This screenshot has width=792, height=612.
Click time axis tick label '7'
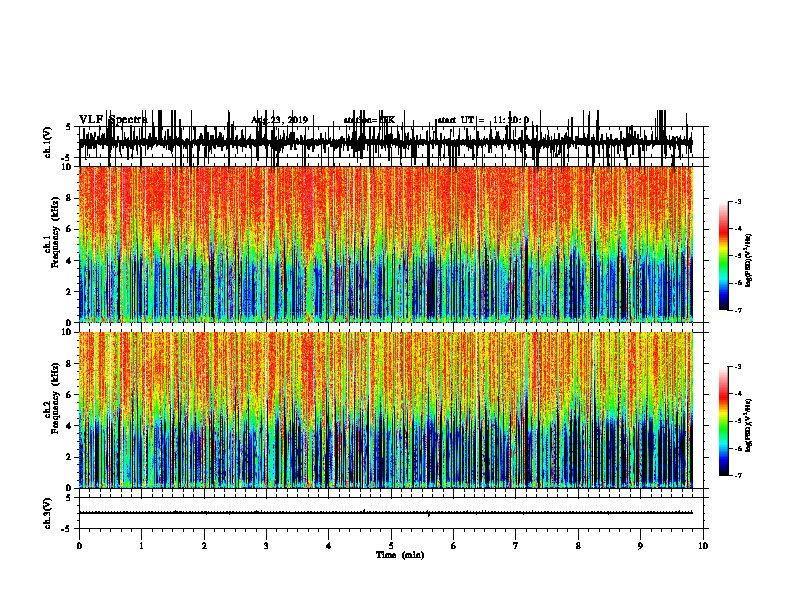[515, 546]
